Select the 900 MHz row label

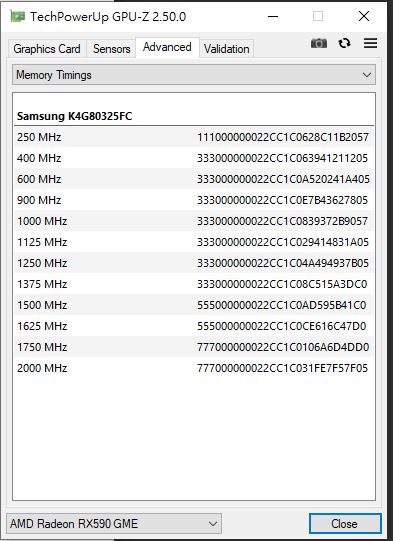click(x=39, y=200)
